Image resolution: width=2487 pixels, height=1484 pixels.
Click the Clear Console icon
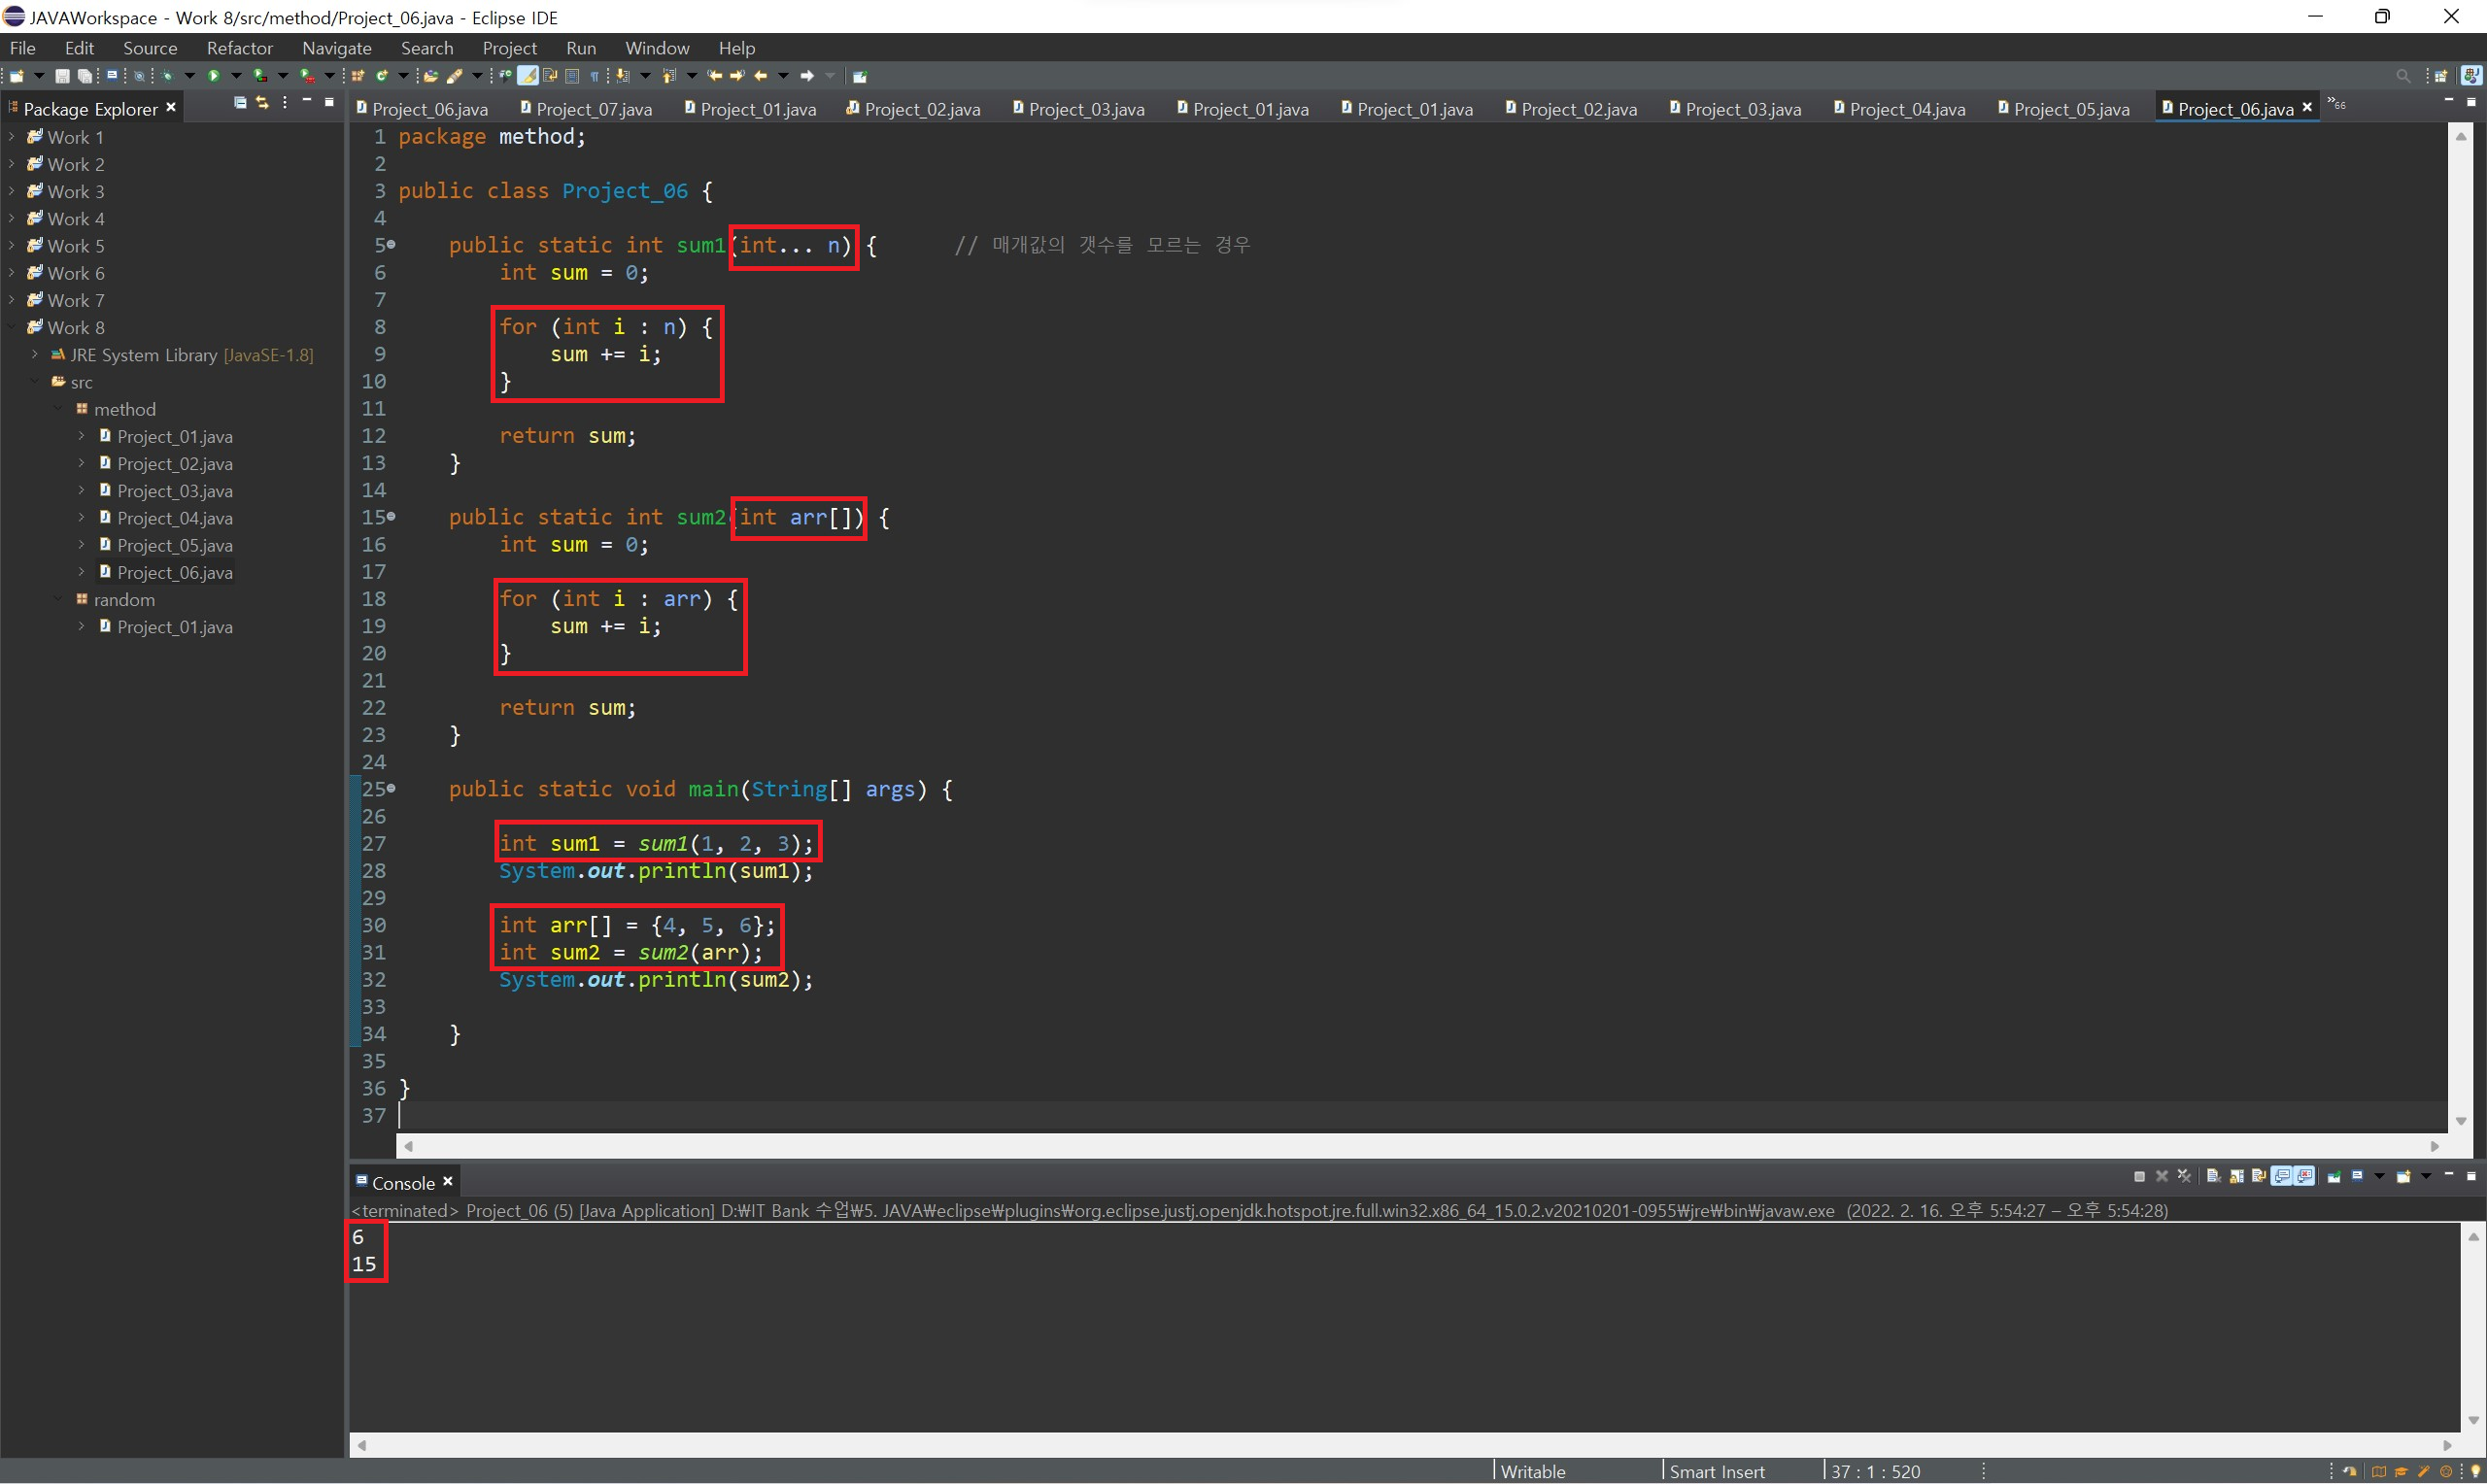[x=2214, y=1176]
